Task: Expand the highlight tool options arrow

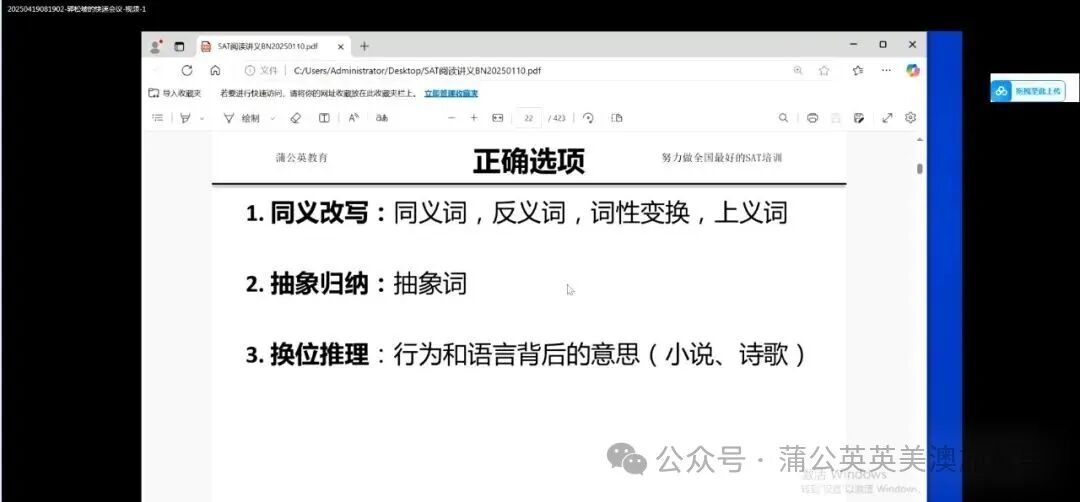Action: click(202, 118)
